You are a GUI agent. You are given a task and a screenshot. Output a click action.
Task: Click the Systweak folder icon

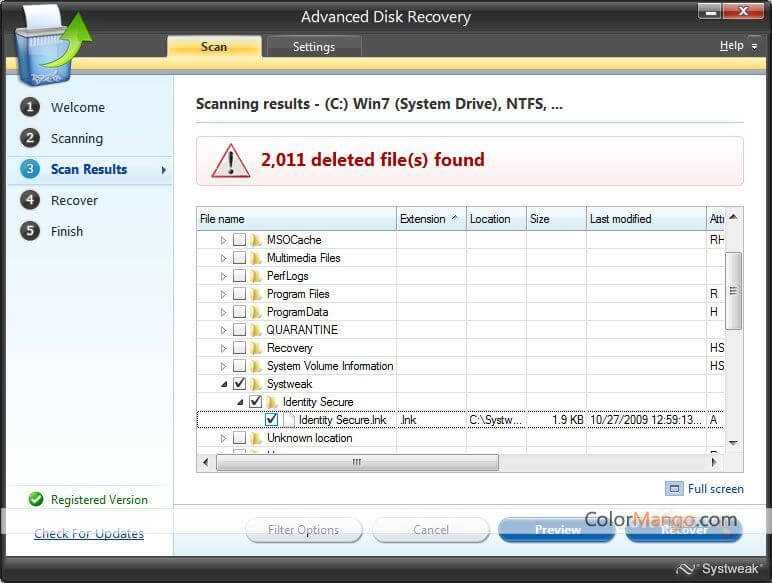(256, 384)
